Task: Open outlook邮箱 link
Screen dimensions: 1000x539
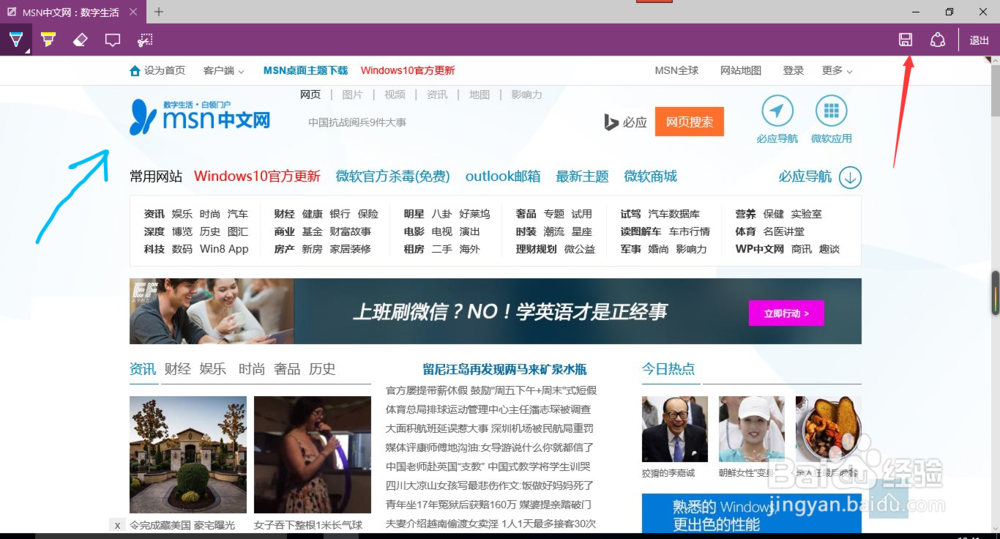Action: [503, 176]
